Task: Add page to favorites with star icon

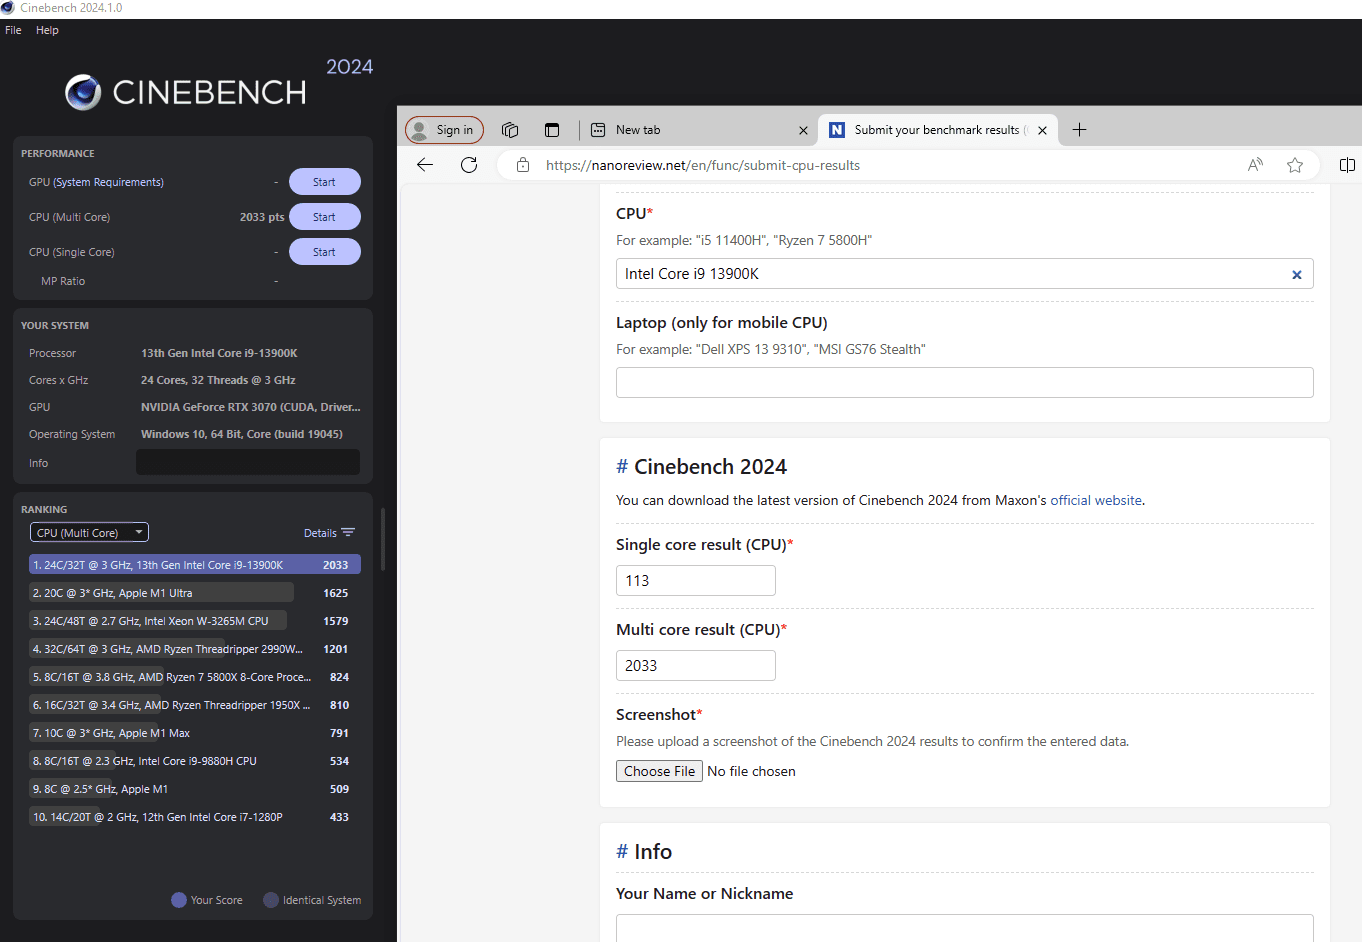Action: click(x=1295, y=165)
